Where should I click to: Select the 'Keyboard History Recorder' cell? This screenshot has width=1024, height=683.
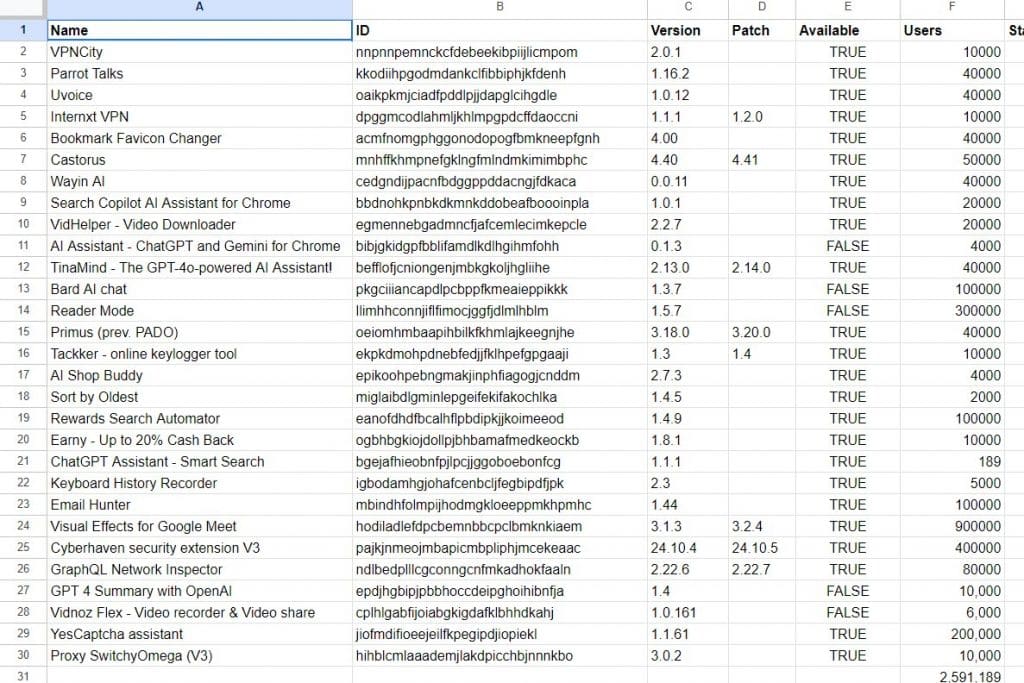pos(199,483)
